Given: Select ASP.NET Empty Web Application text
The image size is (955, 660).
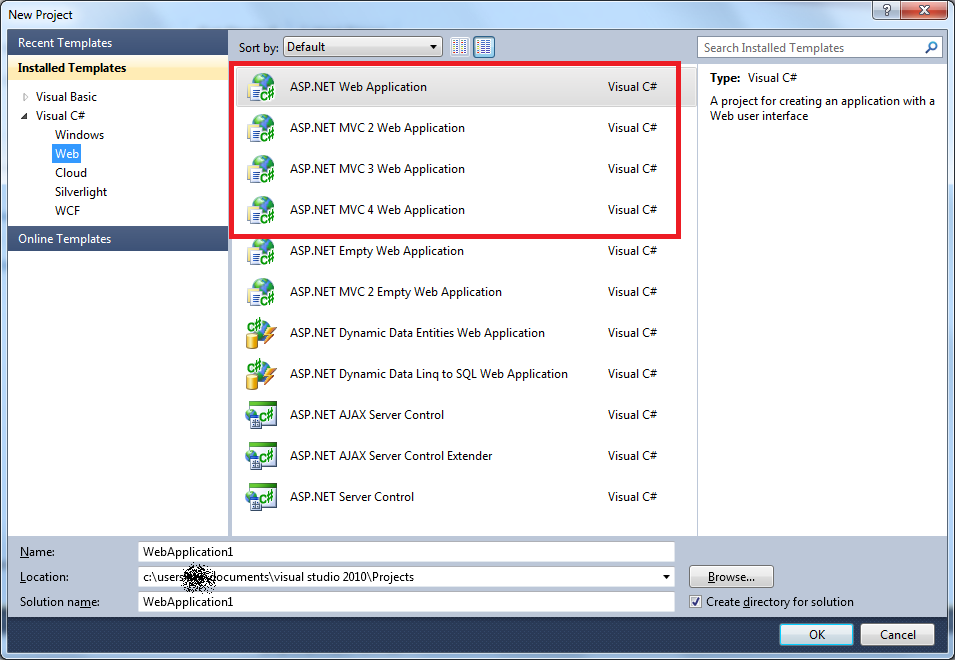Looking at the screenshot, I should (x=376, y=251).
